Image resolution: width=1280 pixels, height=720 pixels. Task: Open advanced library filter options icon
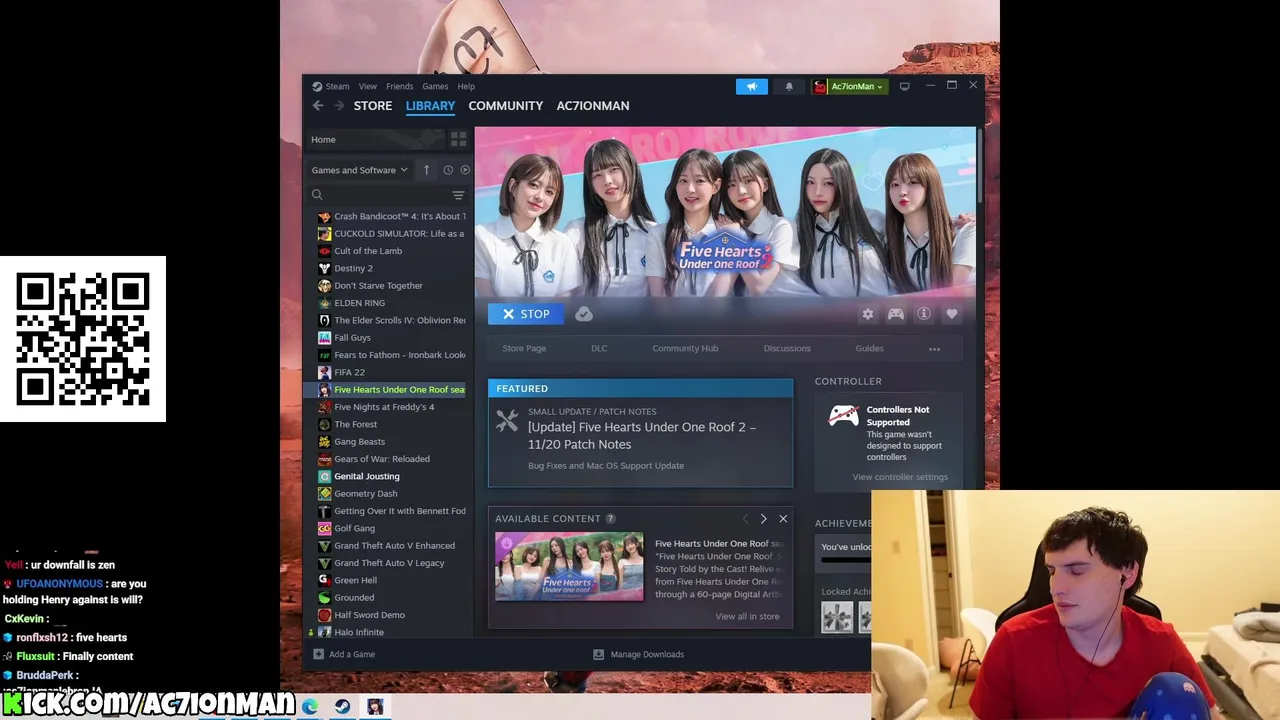point(458,195)
